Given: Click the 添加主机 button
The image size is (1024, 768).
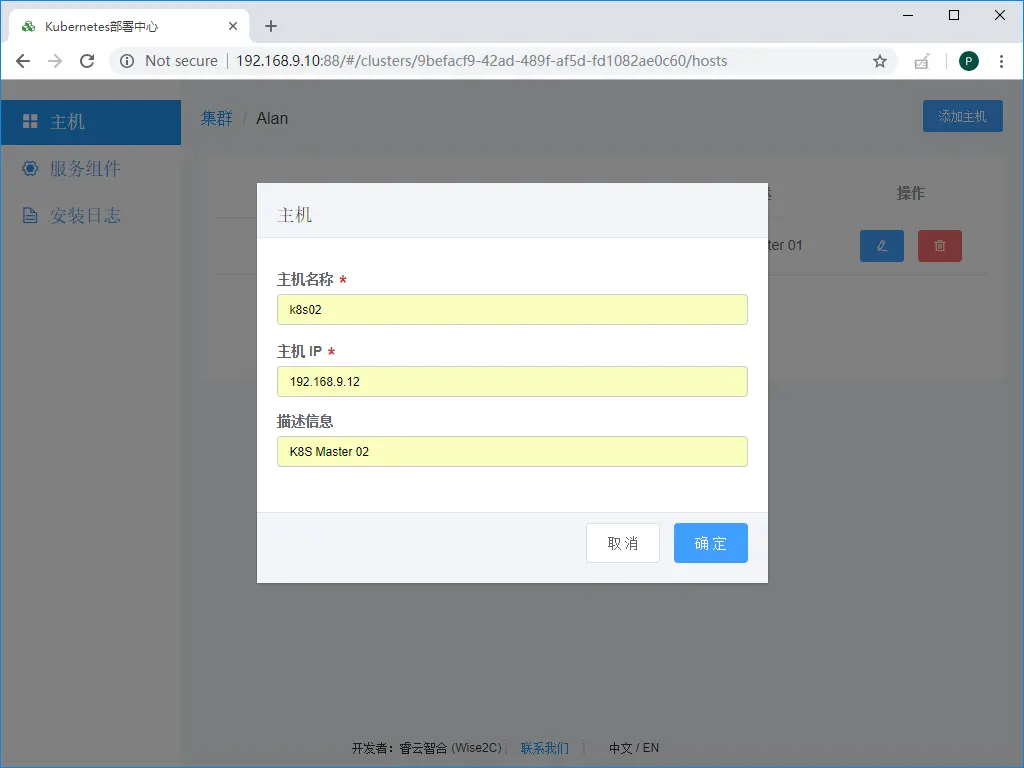Looking at the screenshot, I should [x=962, y=116].
